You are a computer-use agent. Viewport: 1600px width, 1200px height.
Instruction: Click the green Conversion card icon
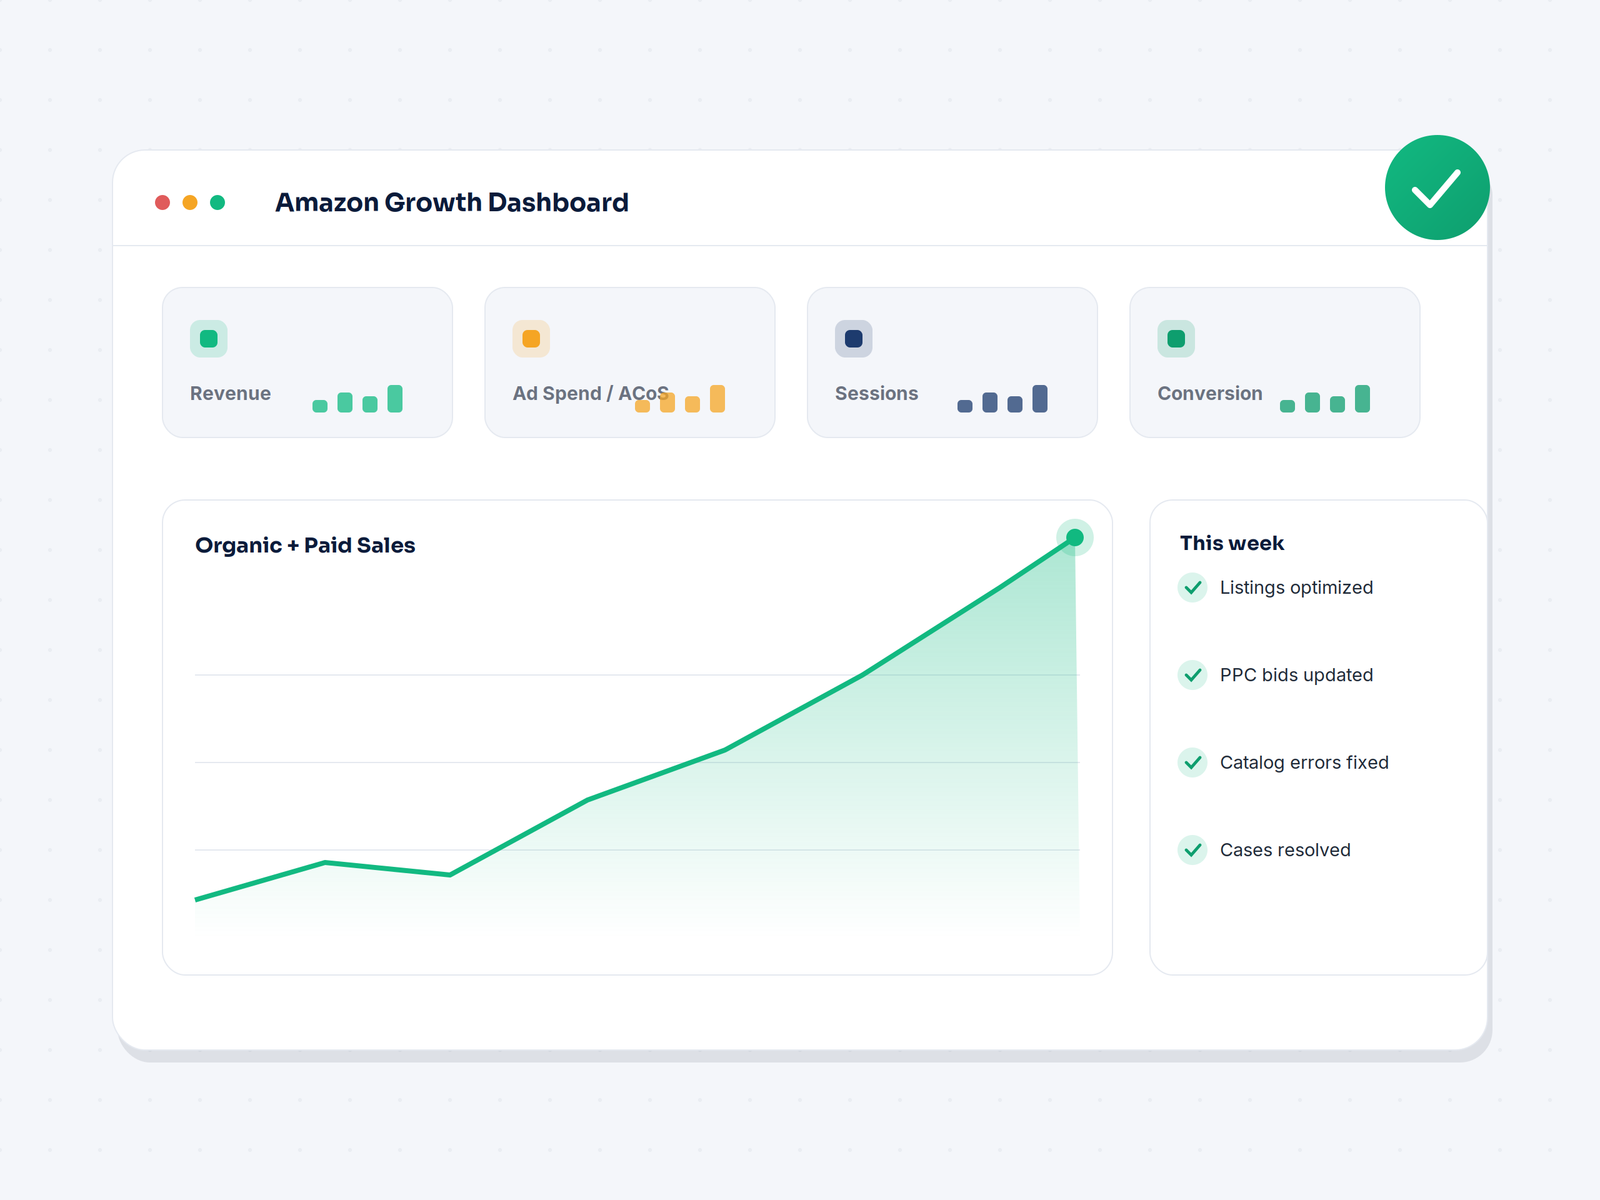pos(1176,339)
